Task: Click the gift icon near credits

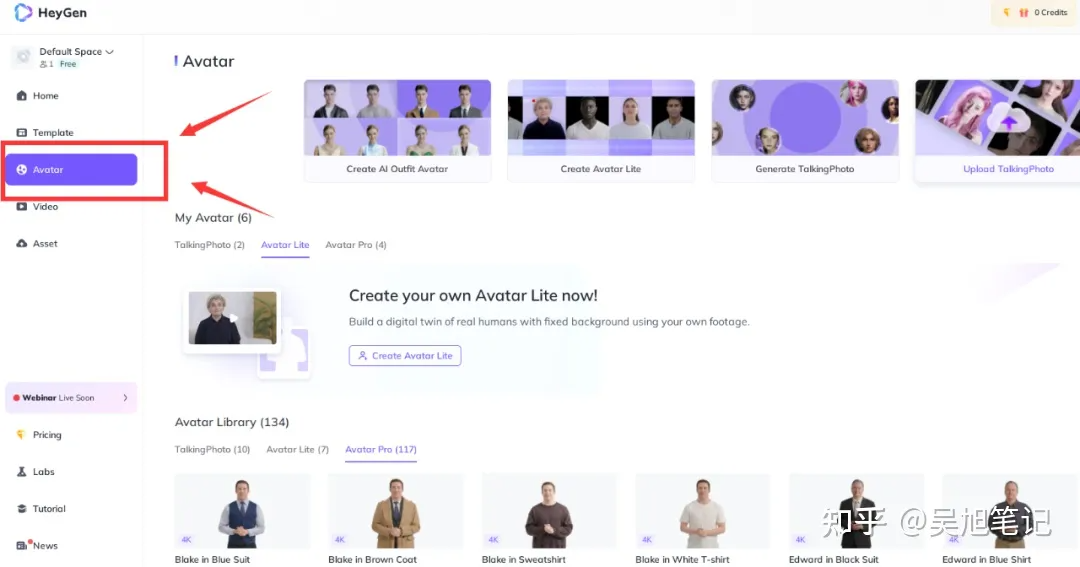Action: pos(1024,12)
